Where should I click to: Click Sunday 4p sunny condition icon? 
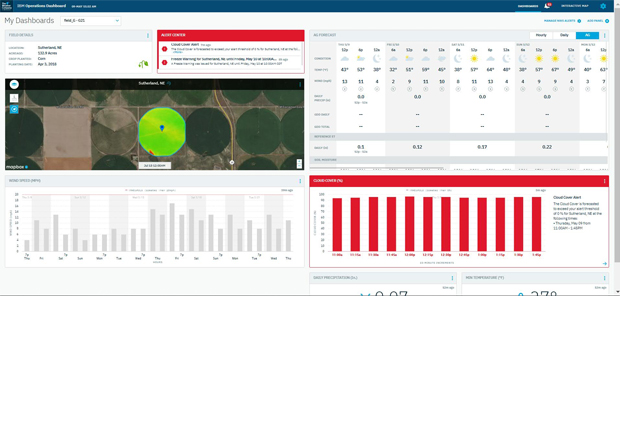(x=555, y=59)
